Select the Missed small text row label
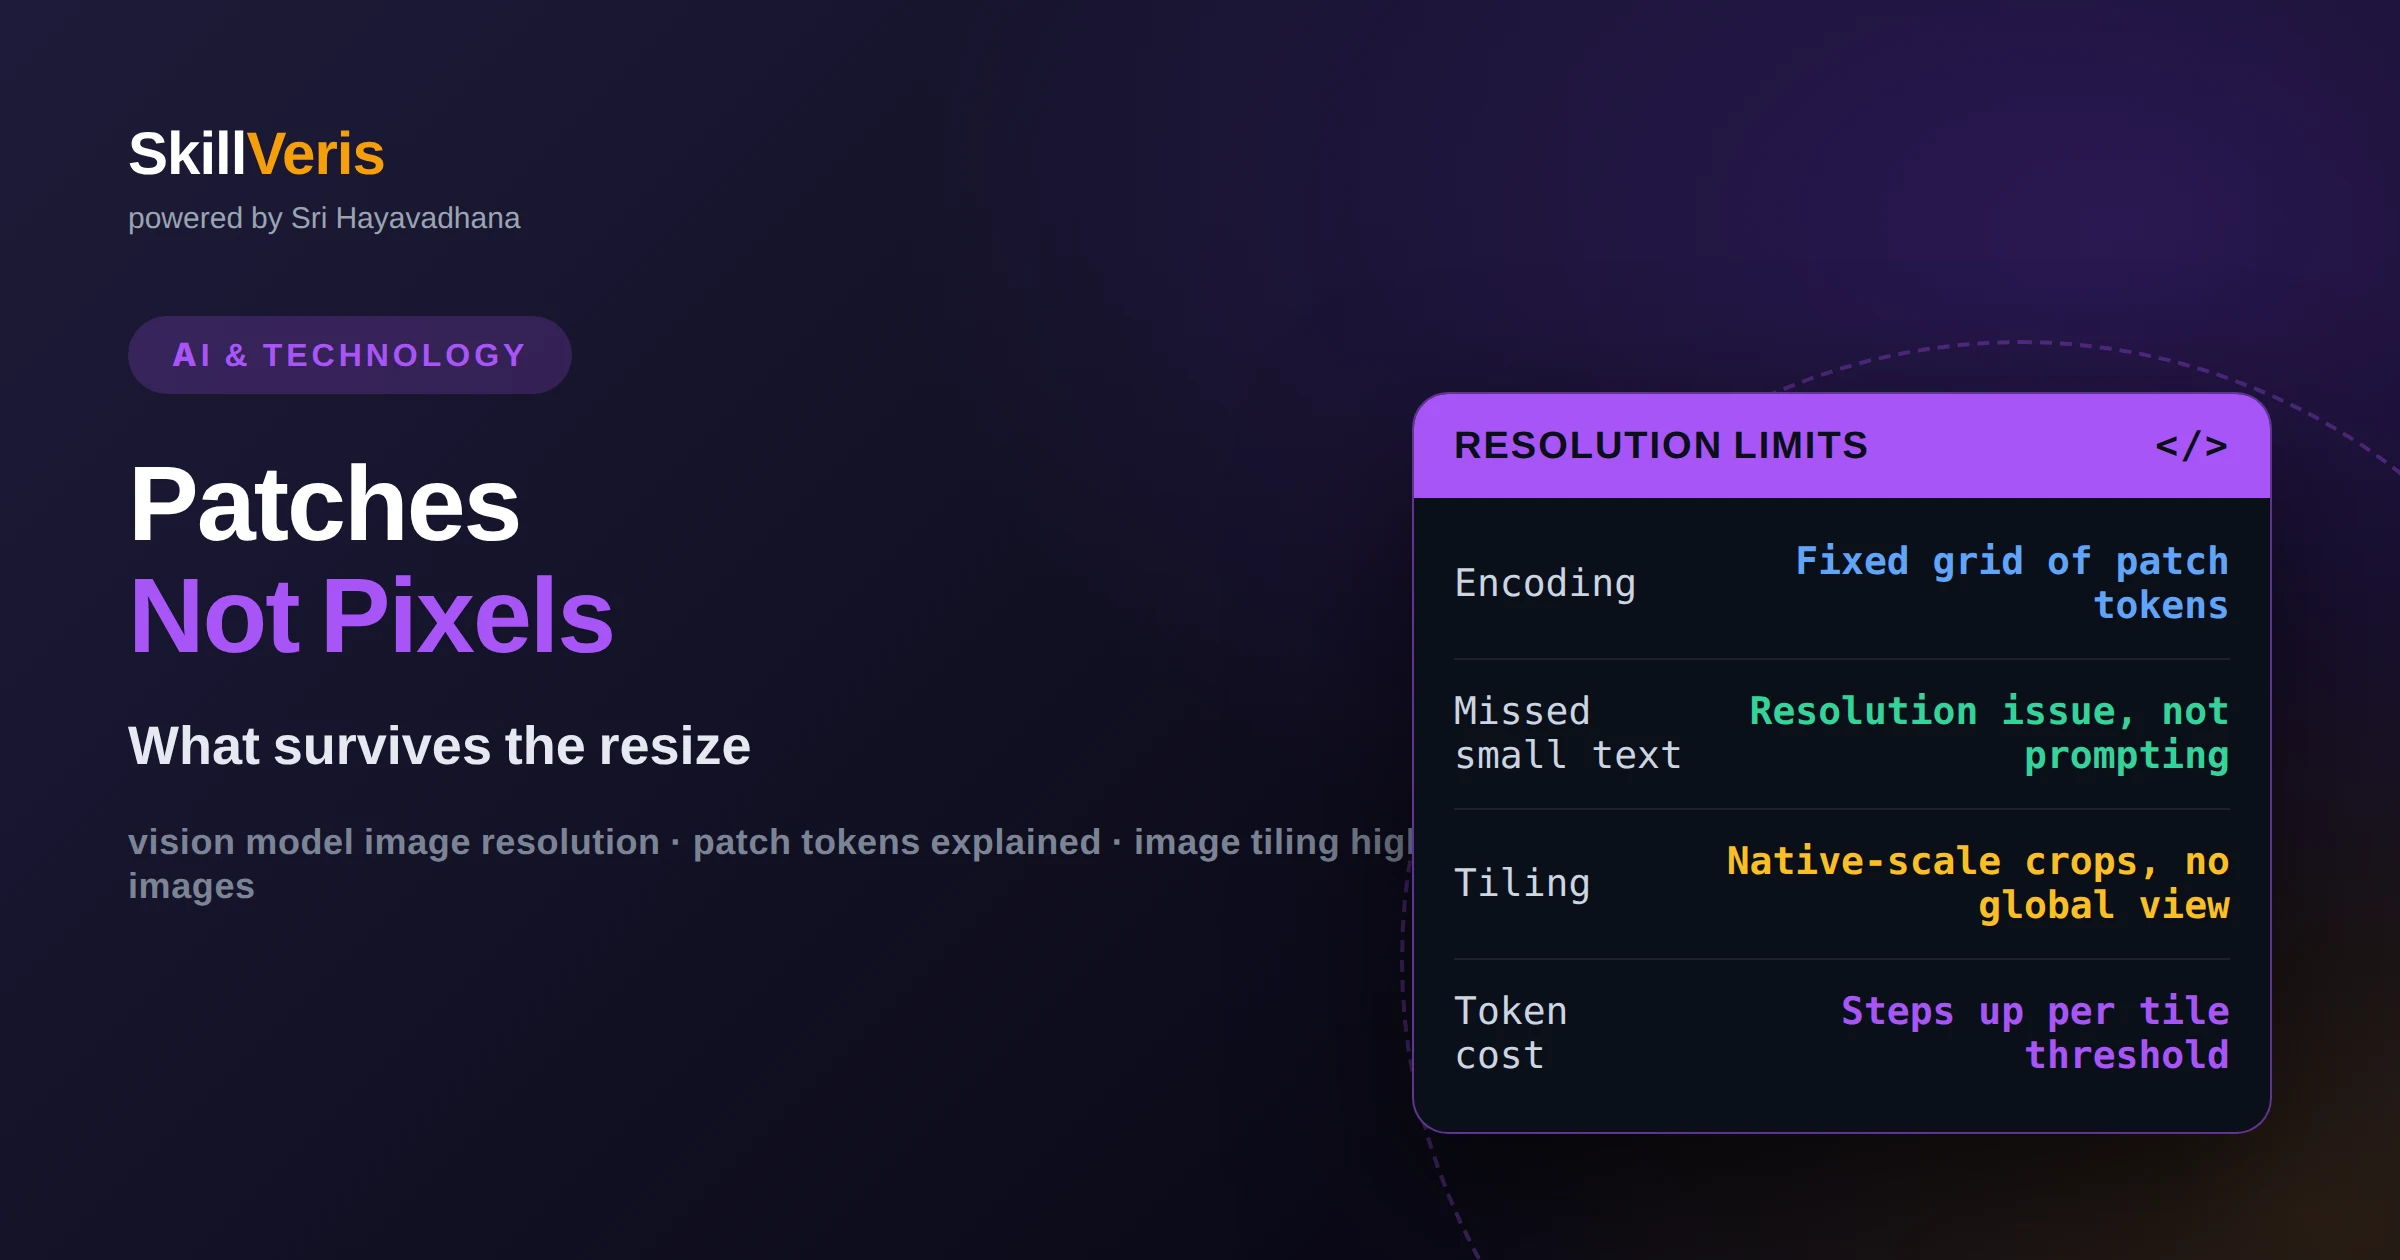The image size is (2400, 1260). coord(1567,733)
